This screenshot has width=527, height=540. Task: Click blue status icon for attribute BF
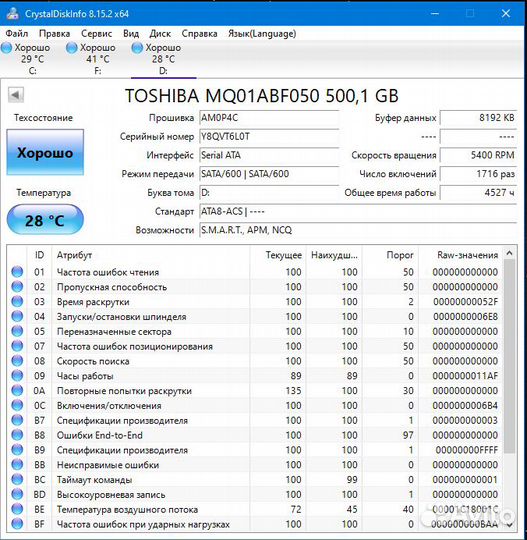[17, 523]
